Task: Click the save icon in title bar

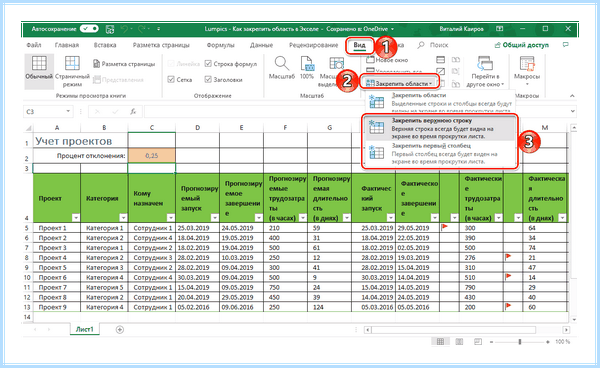Action: [110, 29]
